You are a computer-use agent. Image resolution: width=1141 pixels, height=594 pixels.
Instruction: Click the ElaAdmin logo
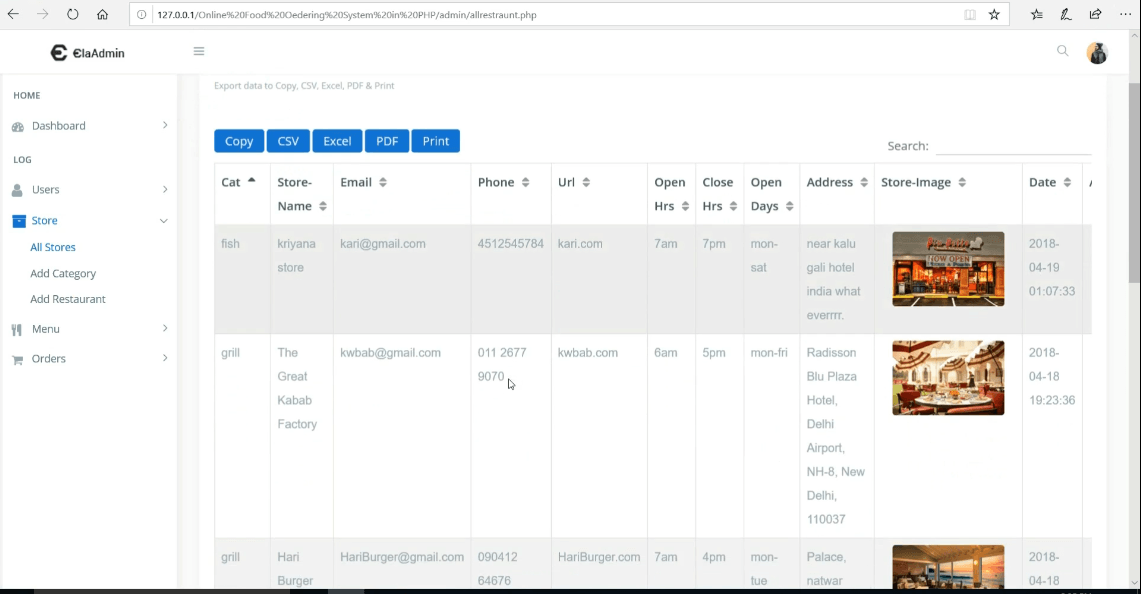pos(88,53)
